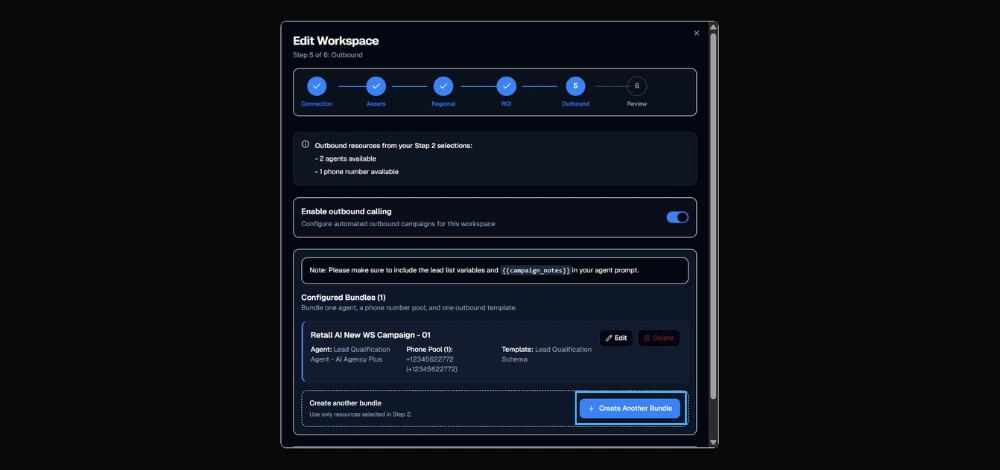Go to the Assets step circle
Screen dimensions: 1000x470
pyautogui.click(x=376, y=86)
